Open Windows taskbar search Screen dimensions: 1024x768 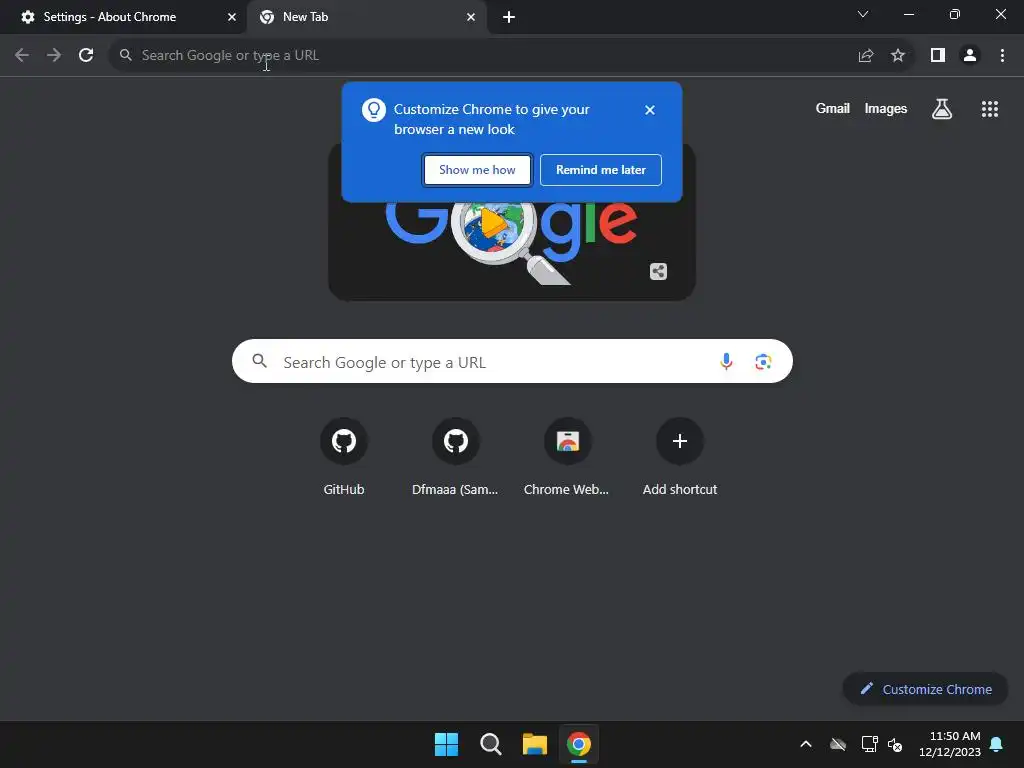(490, 744)
